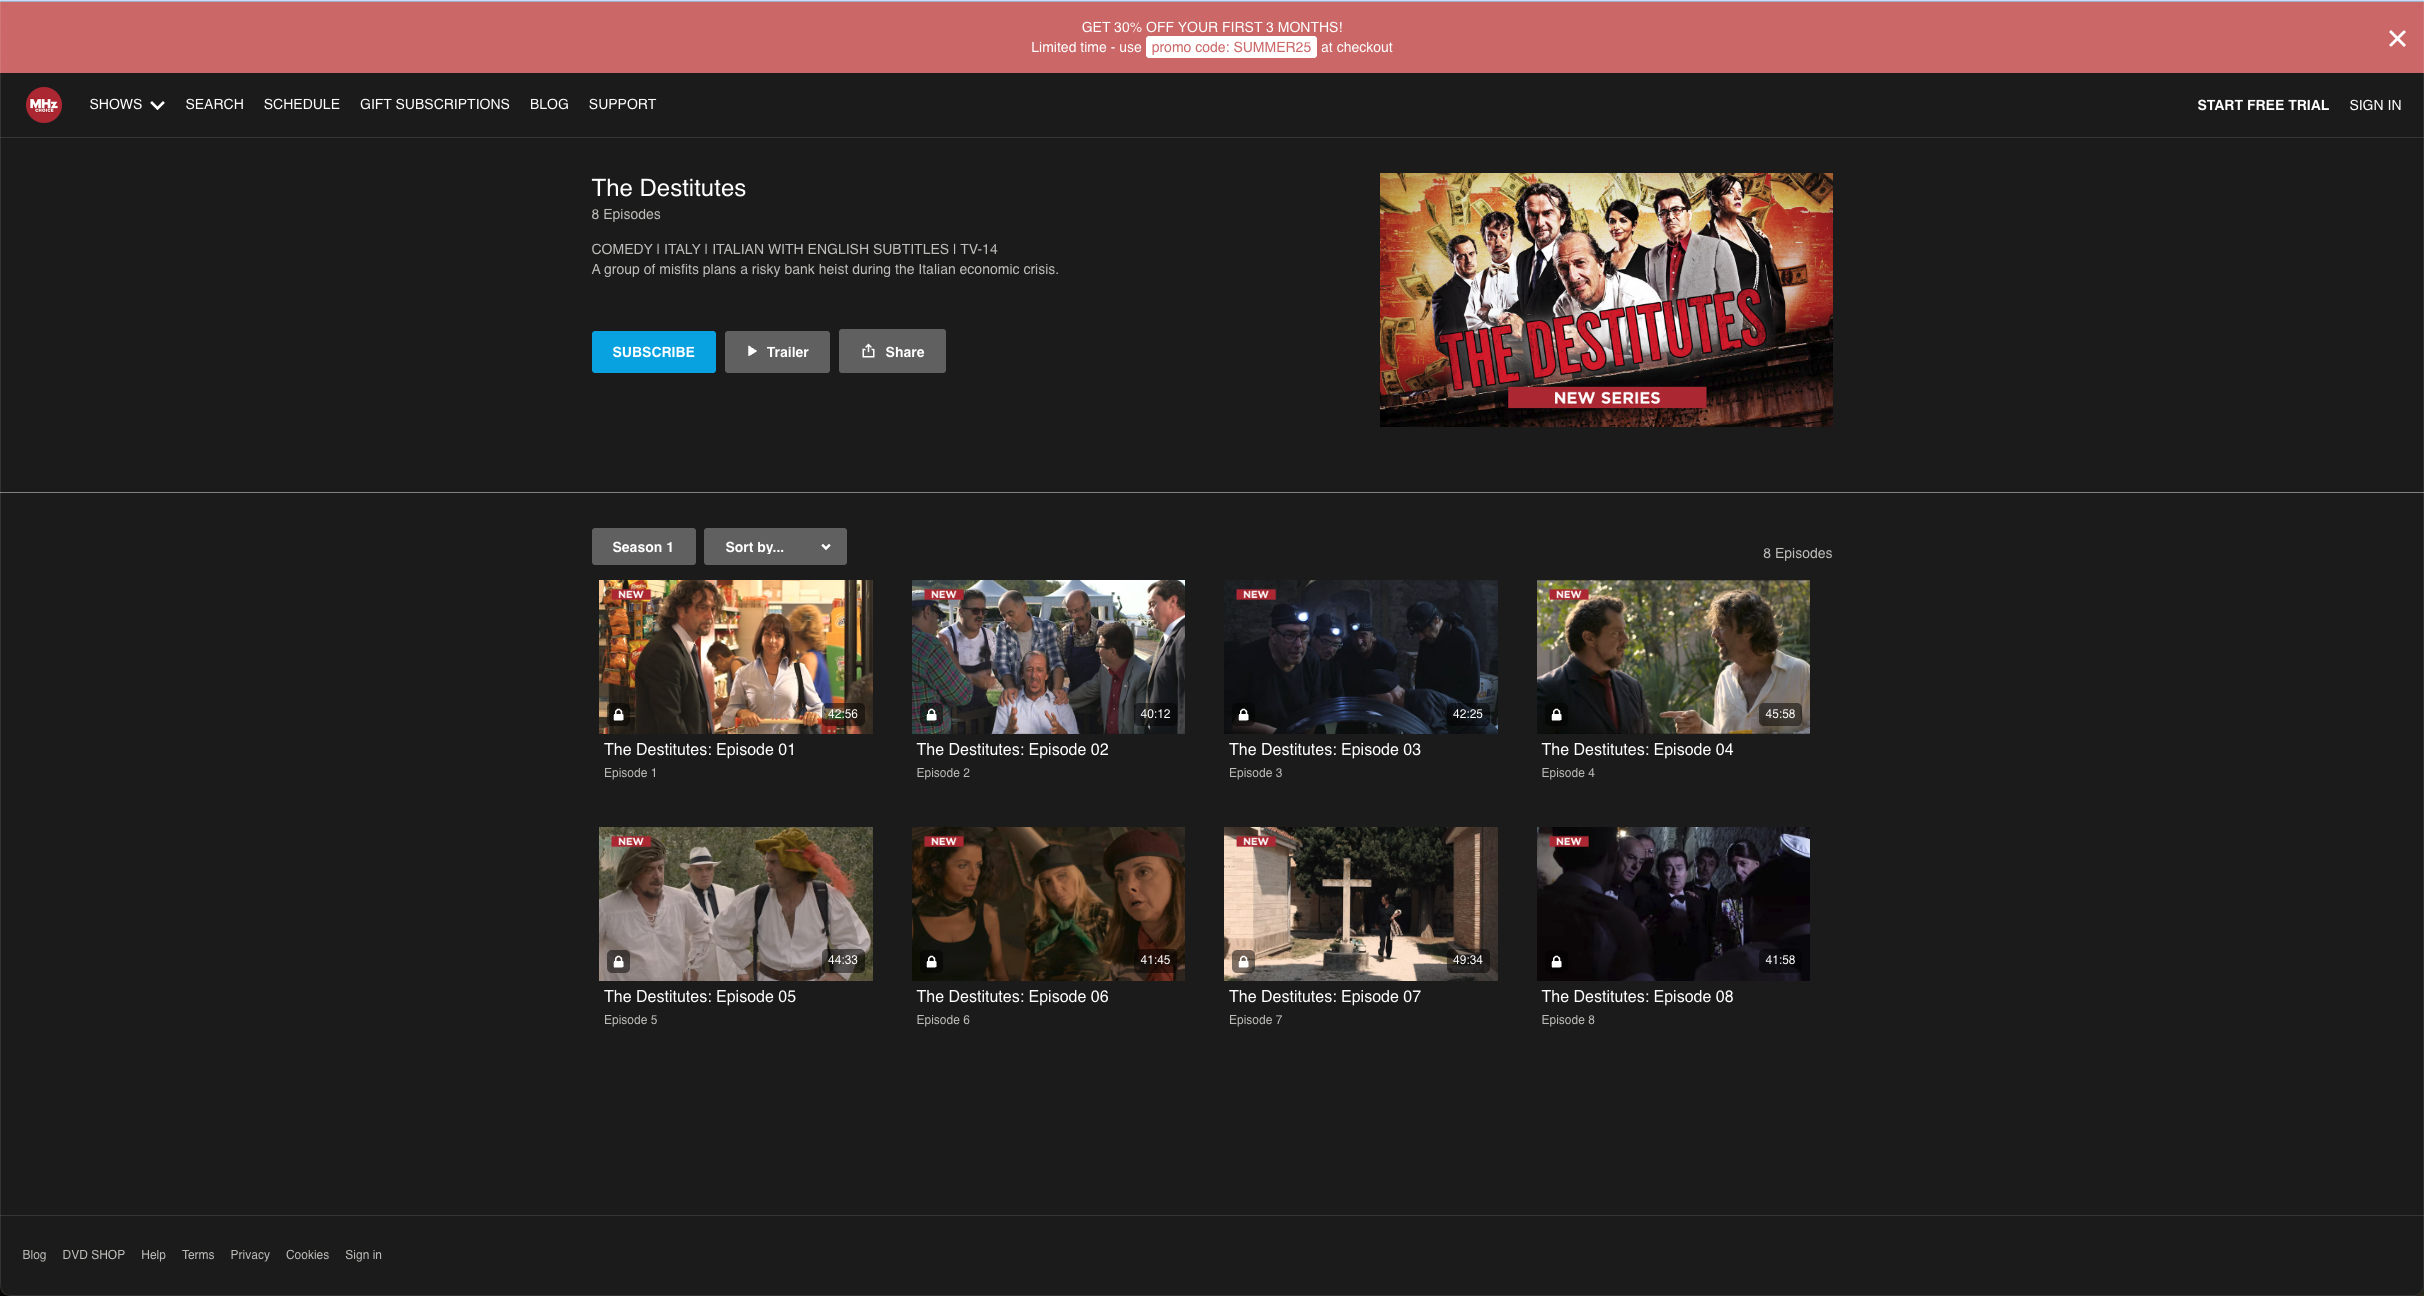2424x1296 pixels.
Task: Open the Sort by dropdown
Action: [x=775, y=547]
